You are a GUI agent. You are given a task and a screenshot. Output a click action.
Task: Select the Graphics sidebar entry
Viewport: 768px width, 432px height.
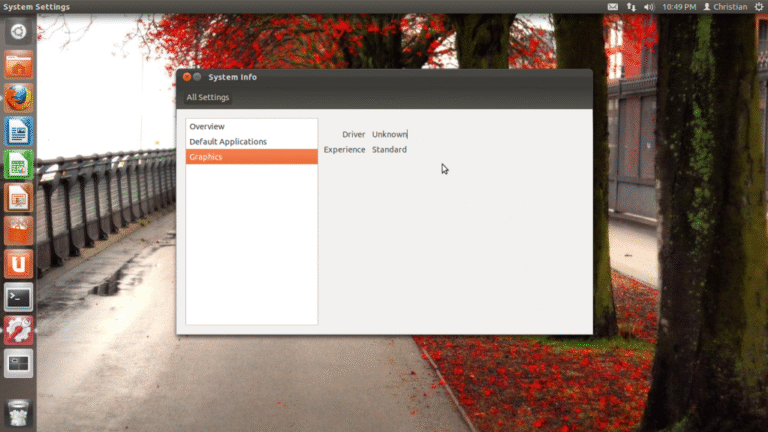(206, 157)
